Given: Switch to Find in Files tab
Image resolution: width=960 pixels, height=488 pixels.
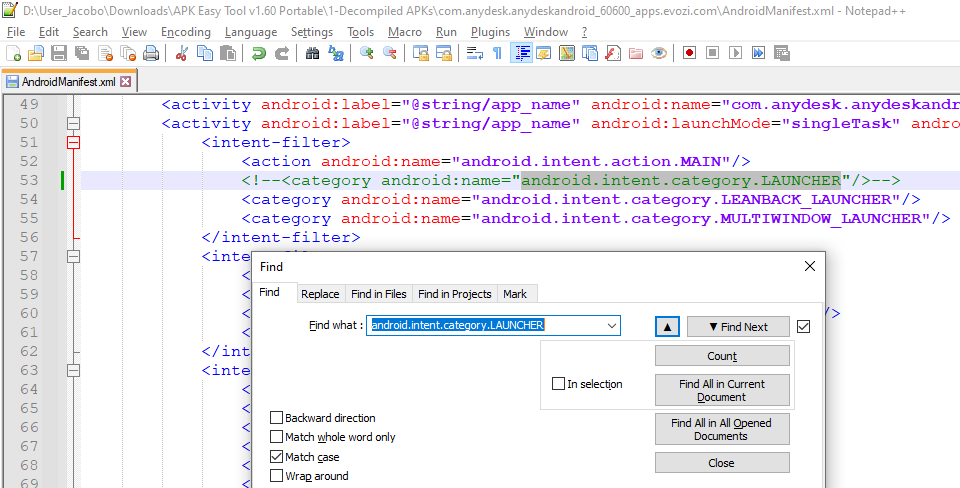Looking at the screenshot, I should click(x=379, y=294).
